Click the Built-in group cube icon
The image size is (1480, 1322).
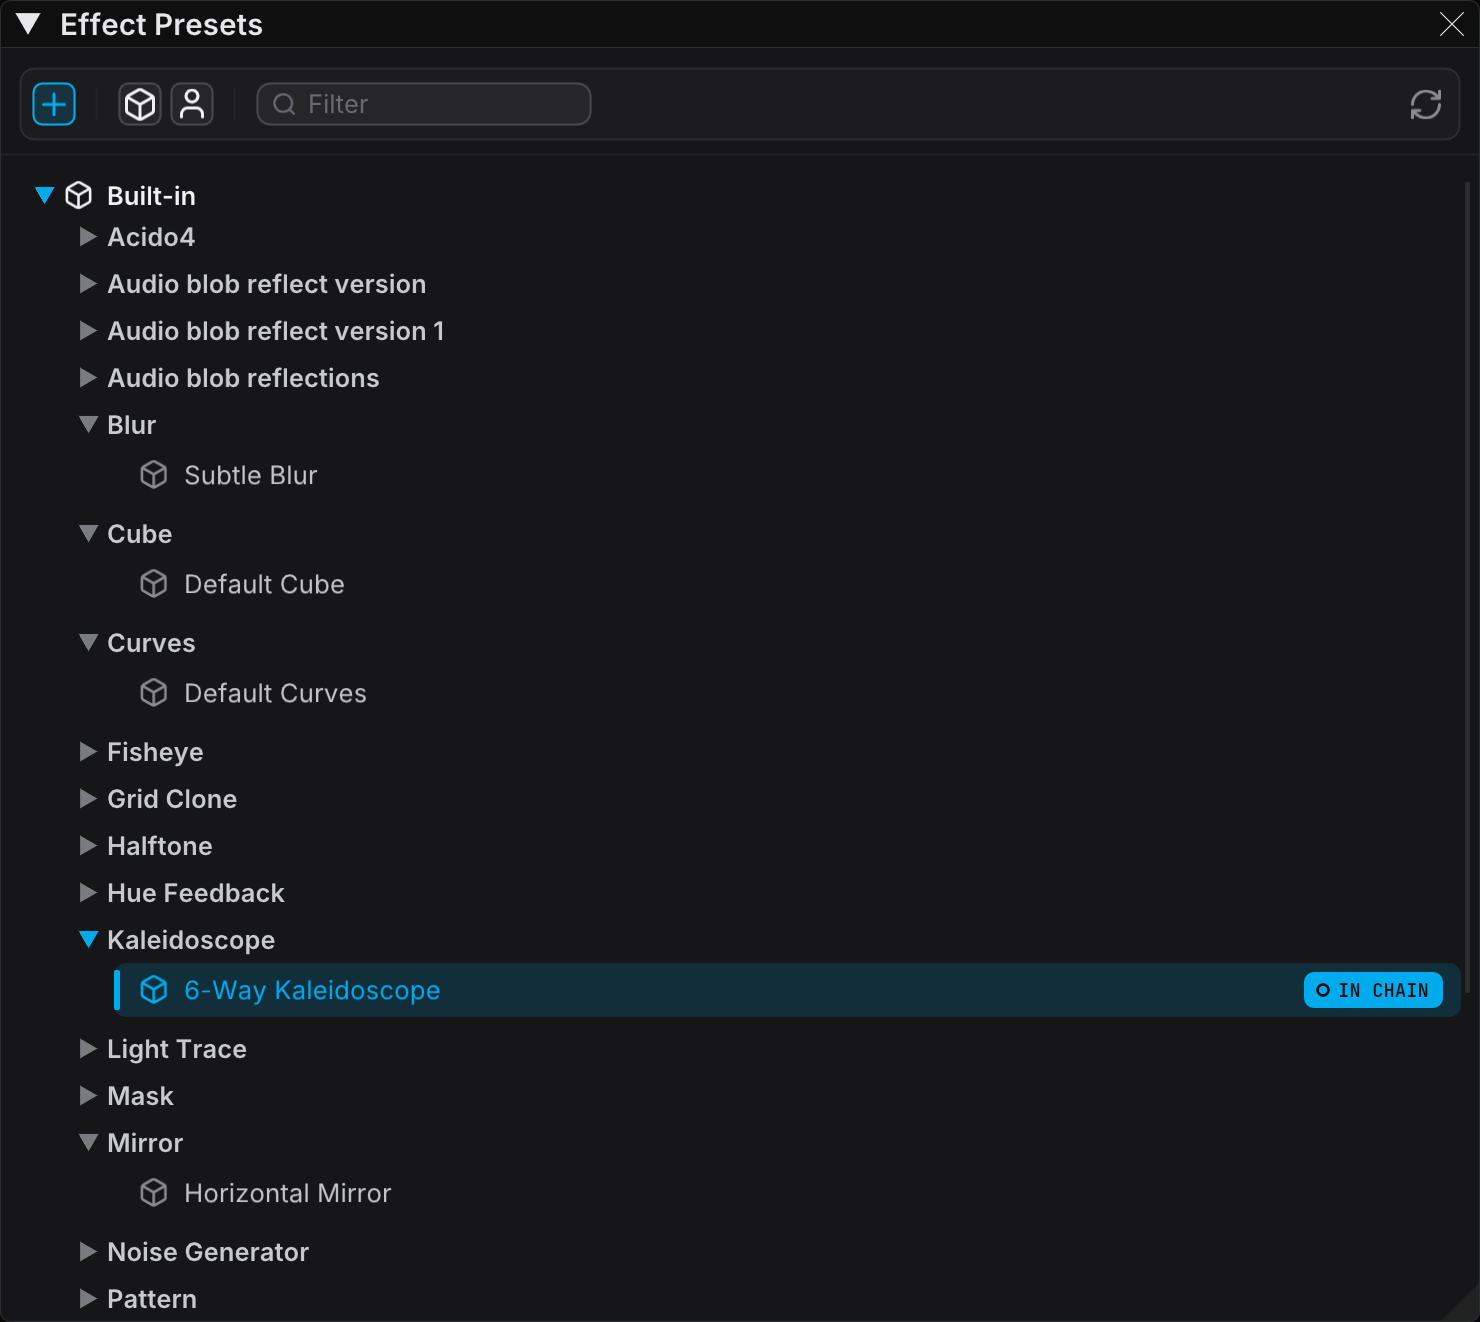coord(79,195)
